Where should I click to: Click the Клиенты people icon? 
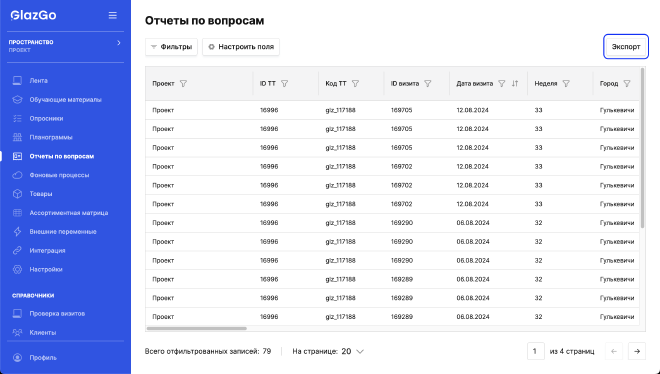[x=17, y=332]
